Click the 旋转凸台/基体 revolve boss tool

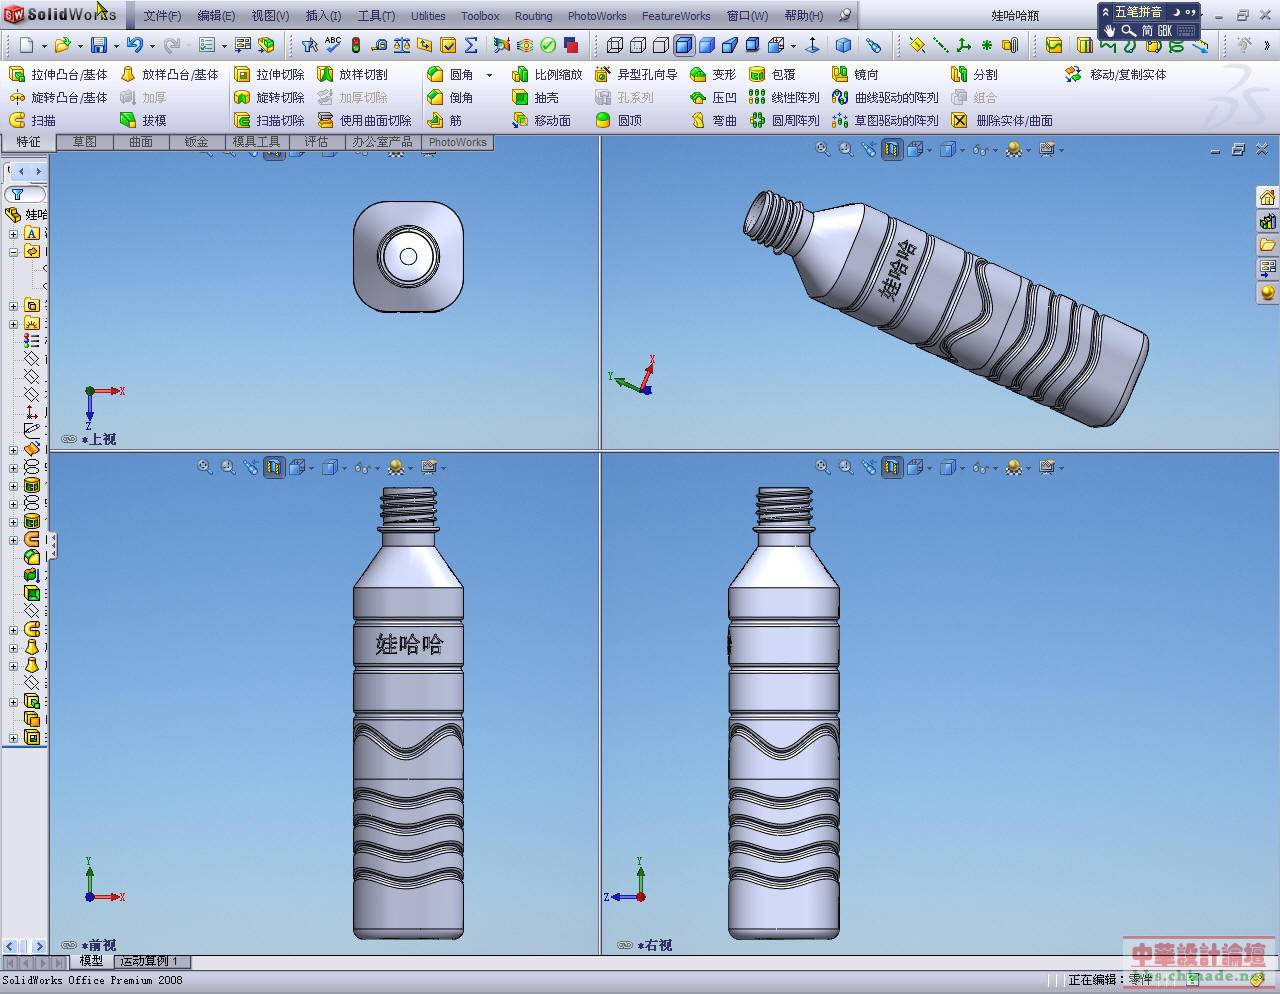point(58,97)
